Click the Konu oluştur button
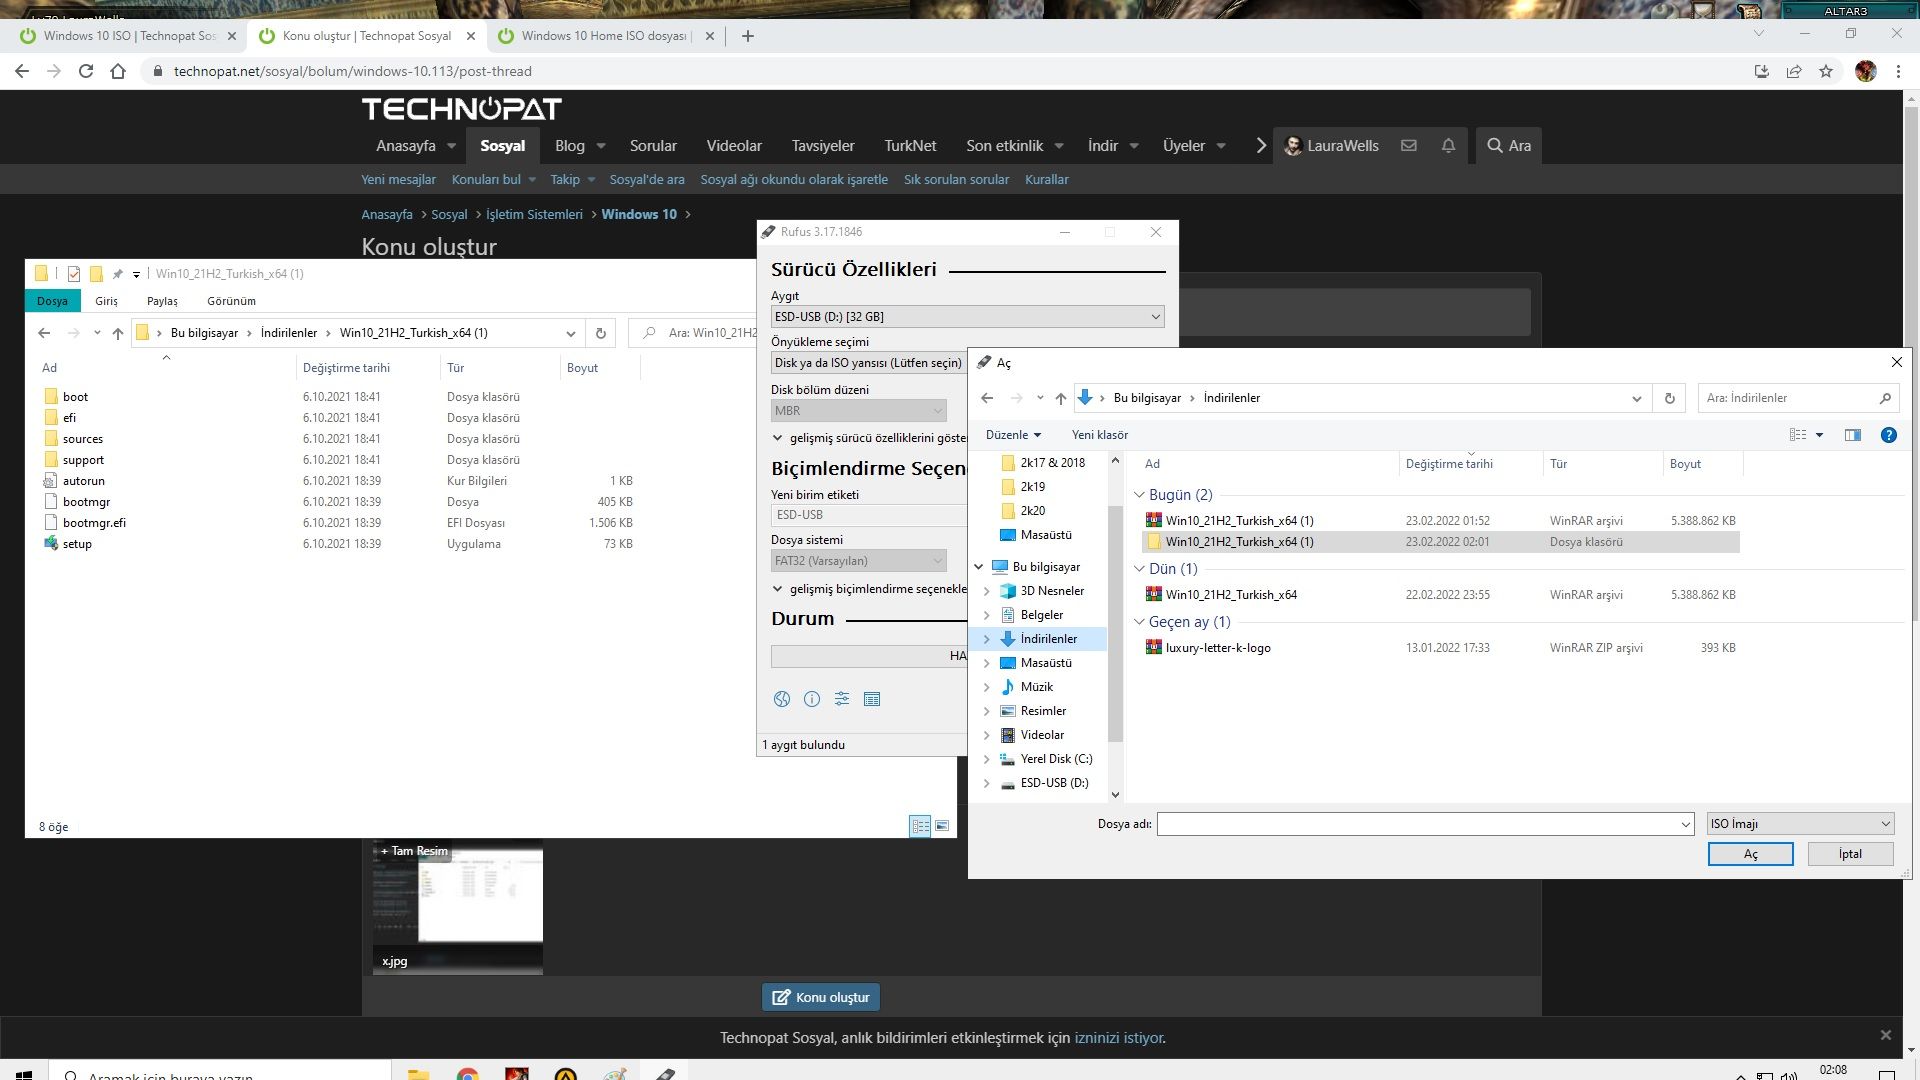This screenshot has width=1920, height=1080. [x=821, y=997]
